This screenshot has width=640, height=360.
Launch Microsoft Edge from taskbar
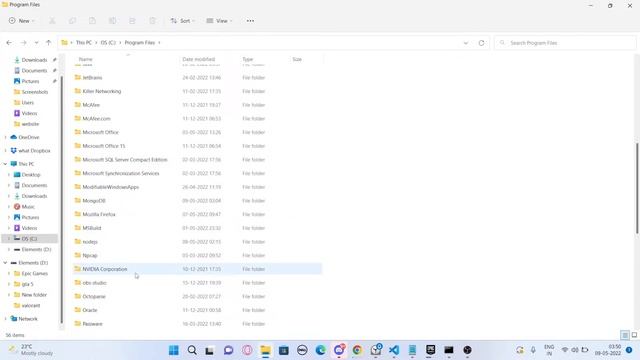click(x=320, y=350)
